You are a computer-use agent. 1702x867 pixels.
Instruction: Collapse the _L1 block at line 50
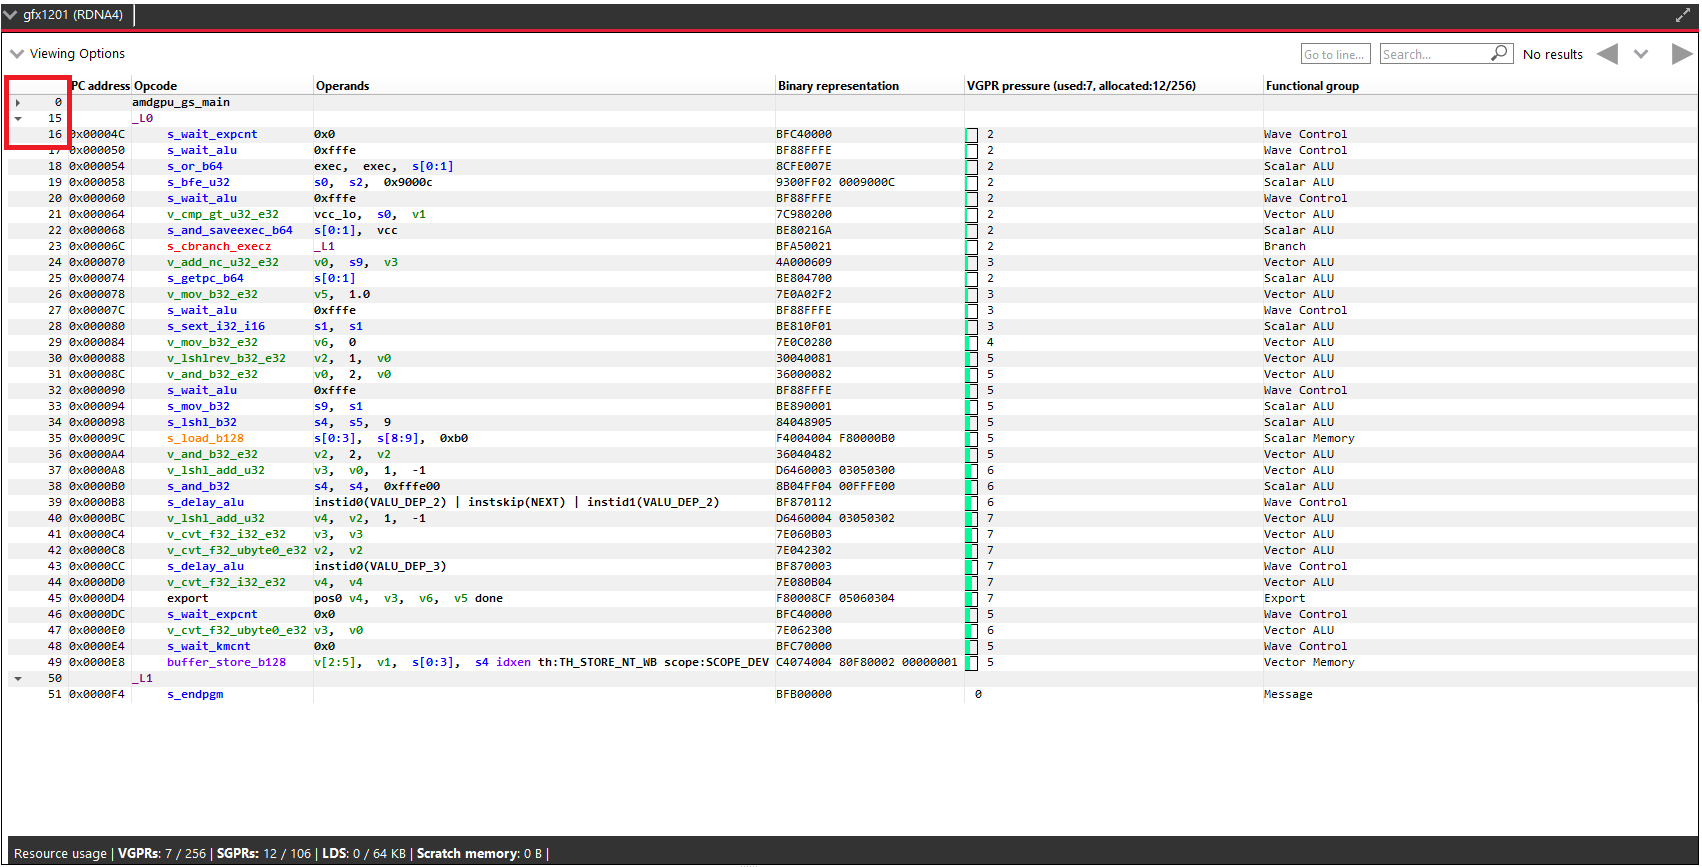click(x=18, y=679)
